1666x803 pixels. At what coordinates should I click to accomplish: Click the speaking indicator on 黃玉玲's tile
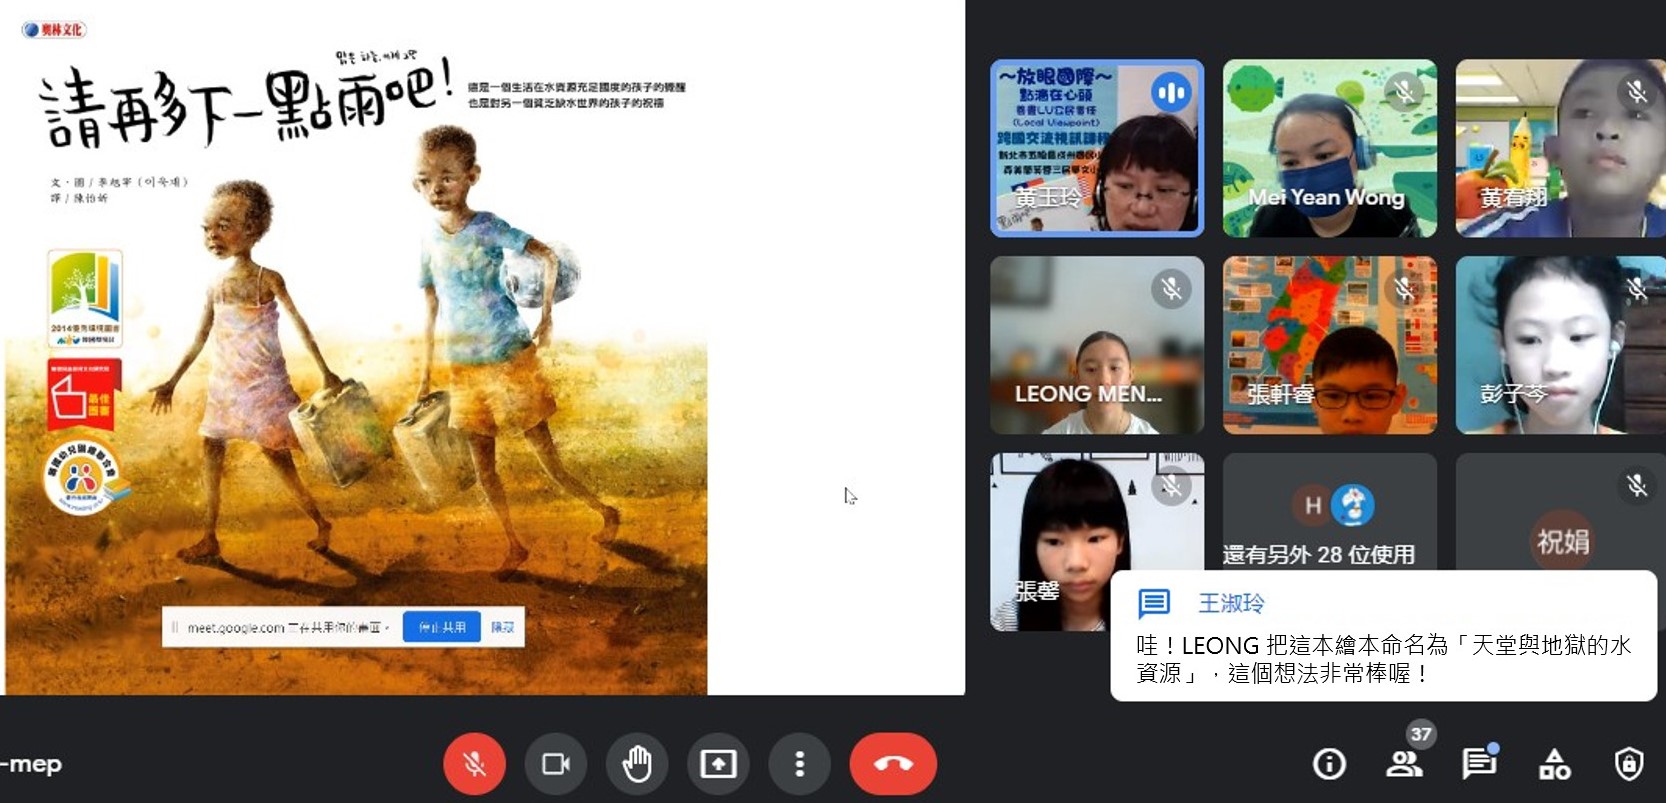[1170, 93]
